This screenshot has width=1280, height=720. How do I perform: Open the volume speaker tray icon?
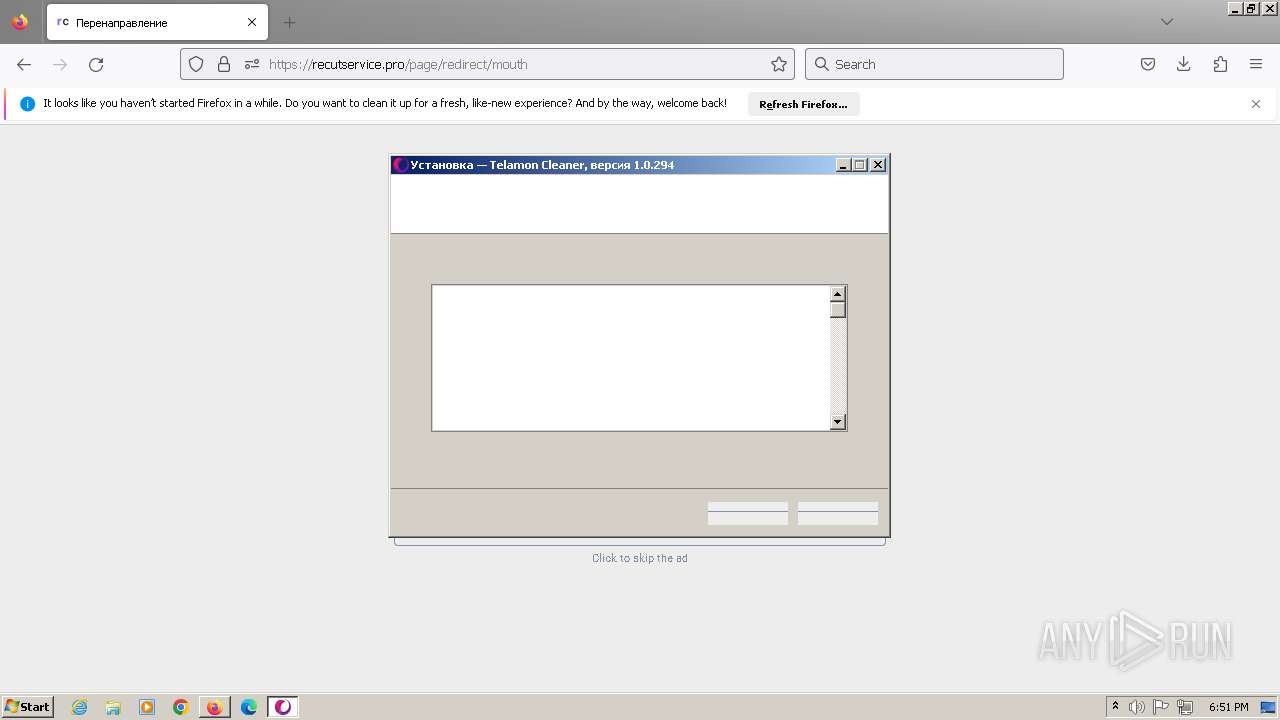click(1137, 707)
